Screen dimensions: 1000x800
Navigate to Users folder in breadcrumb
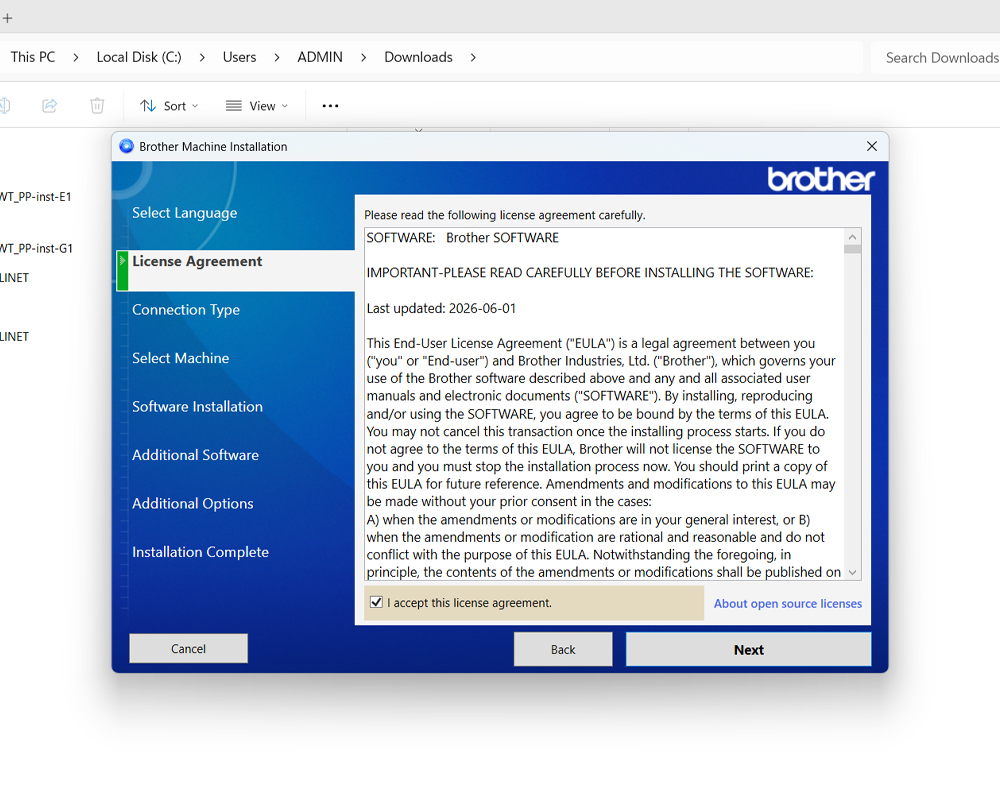pyautogui.click(x=239, y=57)
